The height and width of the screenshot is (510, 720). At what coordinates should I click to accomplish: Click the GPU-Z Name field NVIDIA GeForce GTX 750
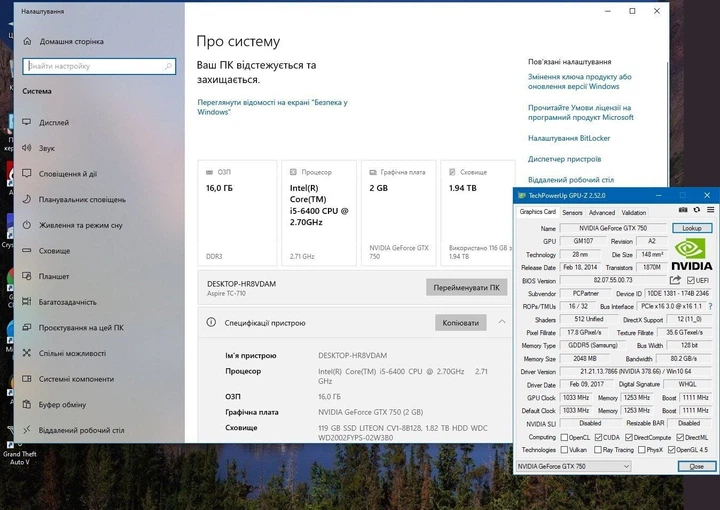click(x=613, y=228)
